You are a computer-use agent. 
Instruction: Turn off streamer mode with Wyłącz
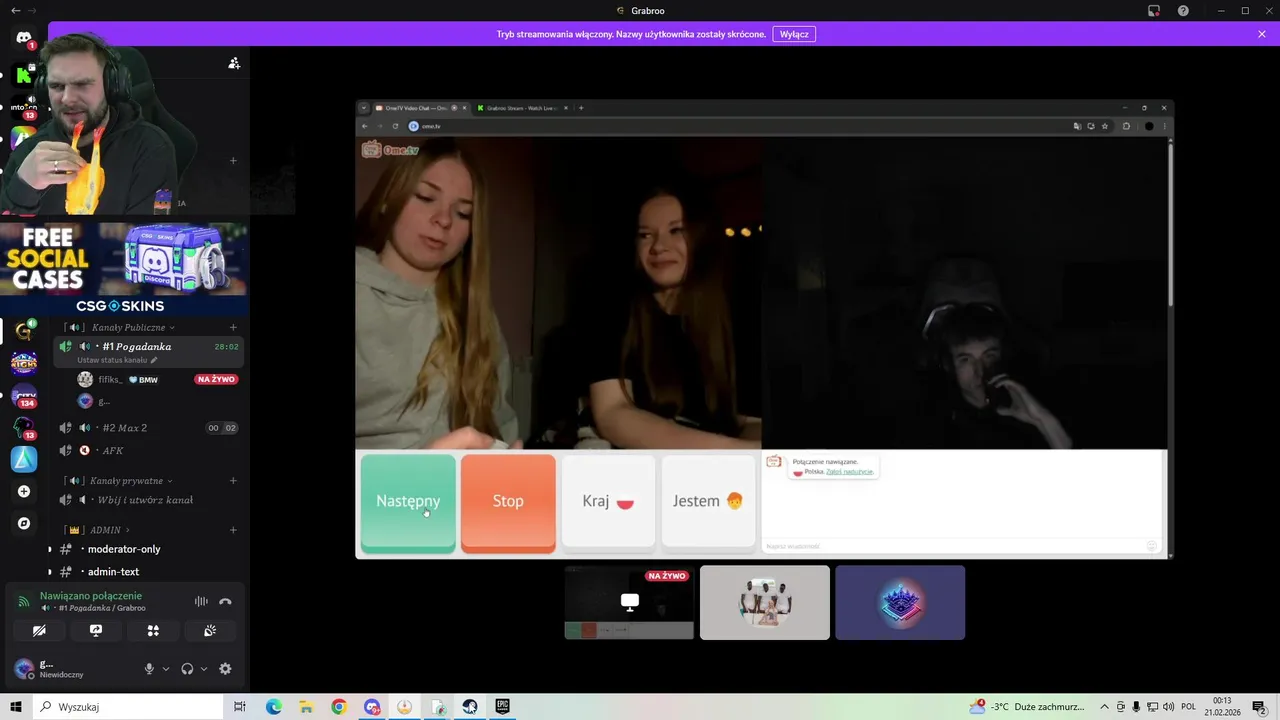pos(794,34)
